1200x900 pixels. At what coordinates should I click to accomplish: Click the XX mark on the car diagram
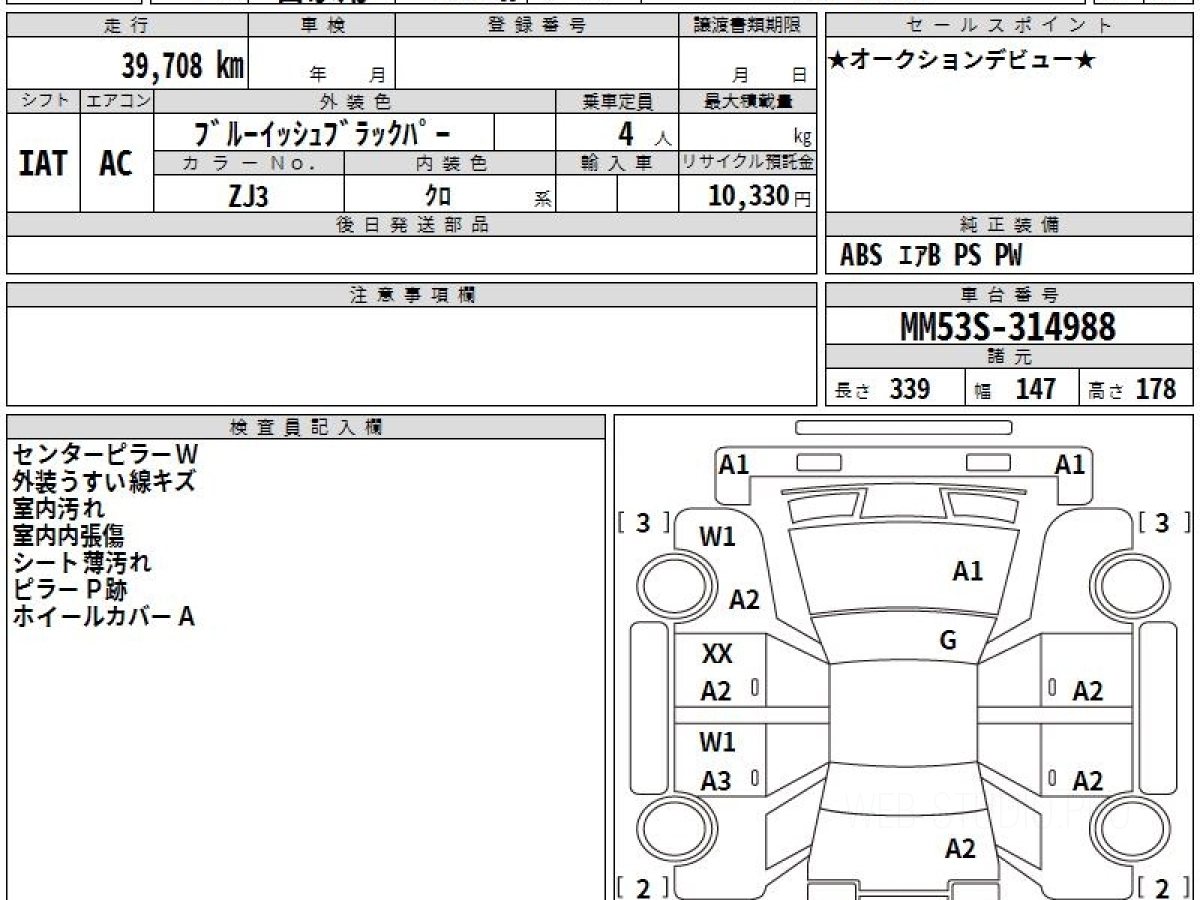click(717, 654)
